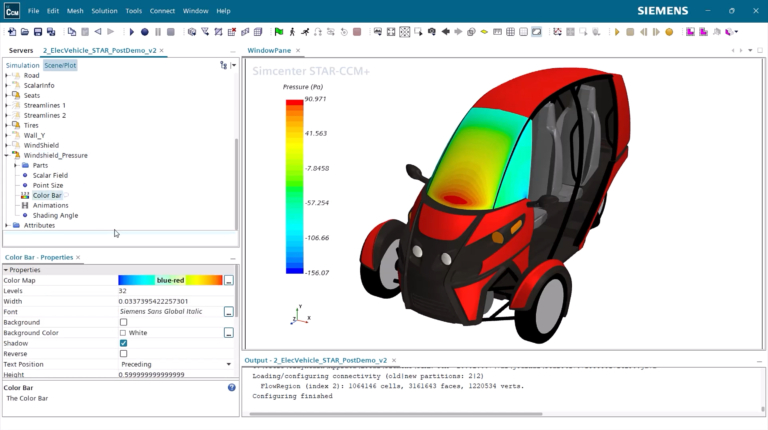Select the Shading Angle node
Image resolution: width=768 pixels, height=430 pixels.
(55, 215)
